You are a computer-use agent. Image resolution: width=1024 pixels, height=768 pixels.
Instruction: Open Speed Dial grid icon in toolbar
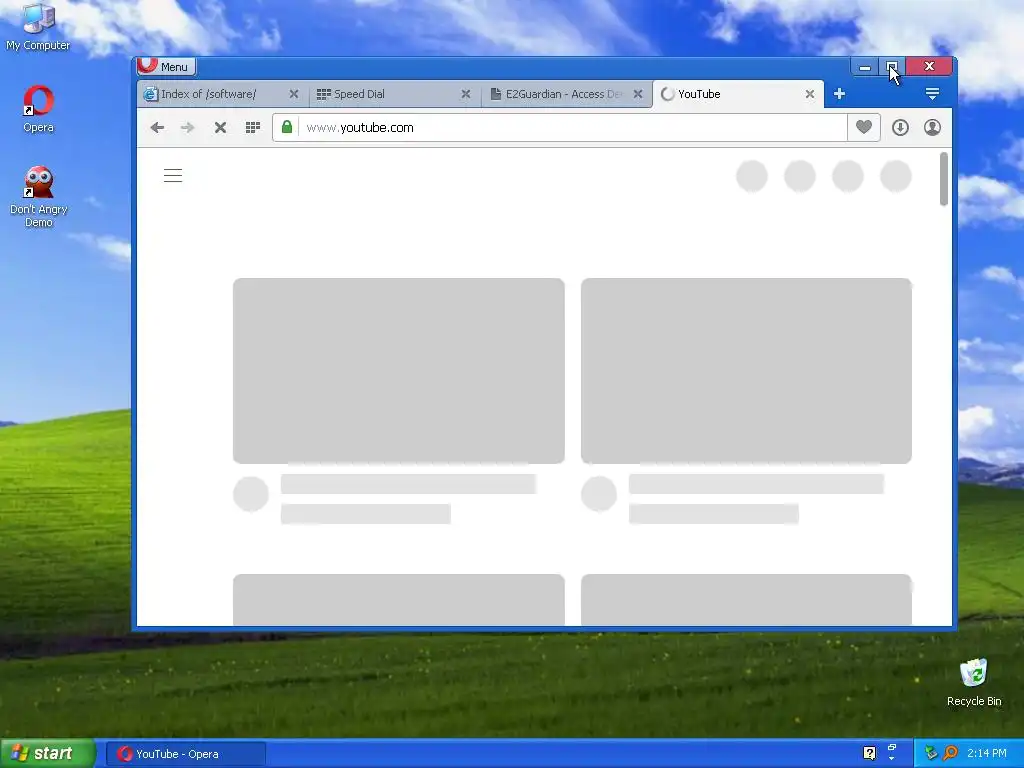253,127
